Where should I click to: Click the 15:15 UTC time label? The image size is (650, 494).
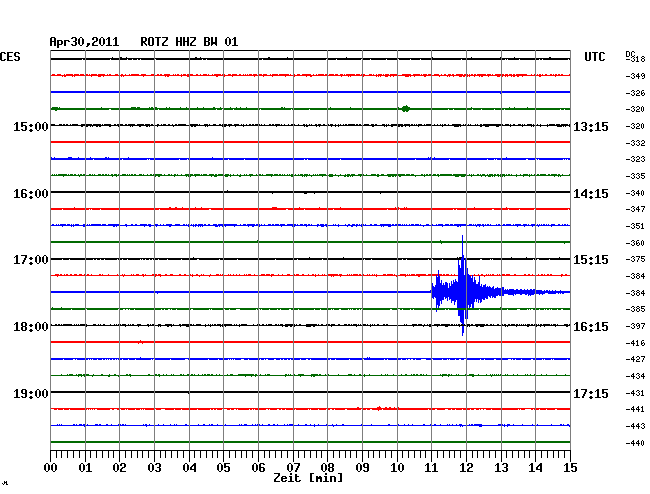click(x=591, y=260)
